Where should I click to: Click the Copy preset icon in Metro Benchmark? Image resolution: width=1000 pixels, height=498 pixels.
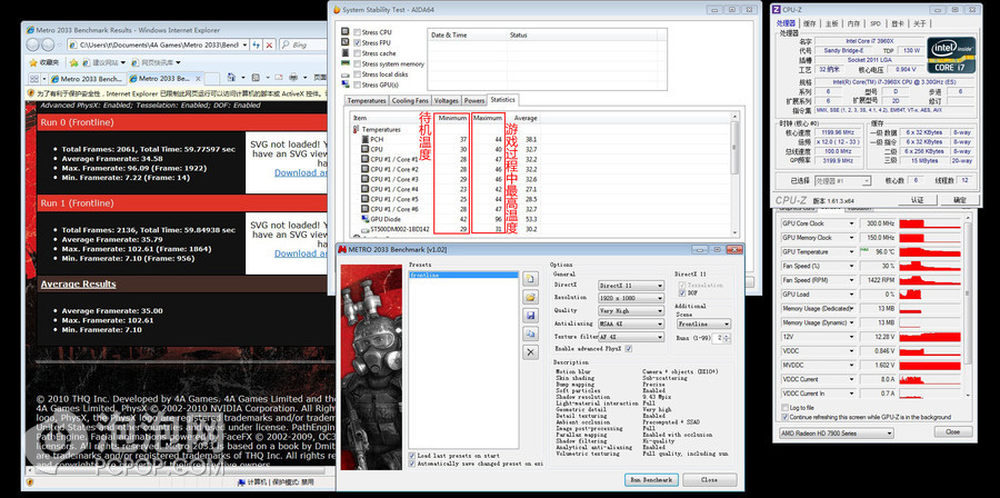tap(531, 334)
